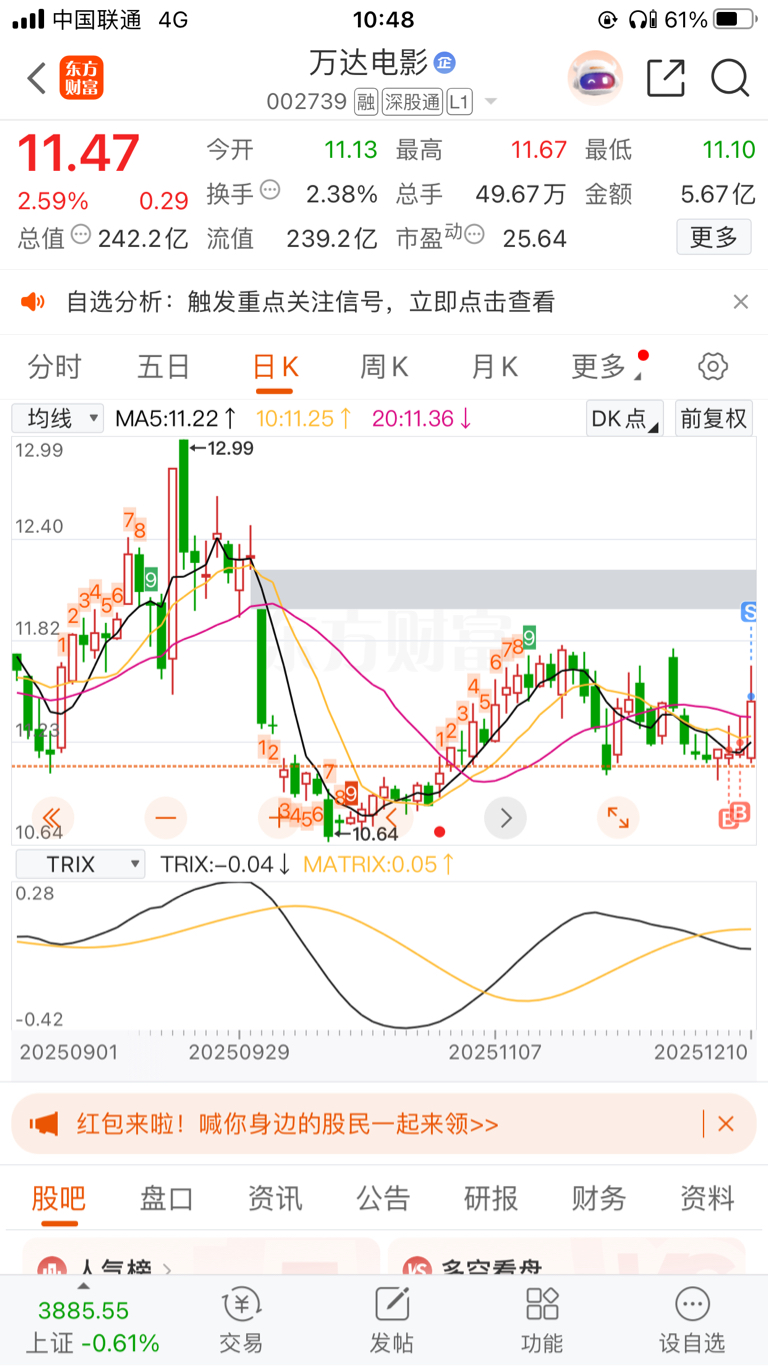Switch to 周K chart tab
The width and height of the screenshot is (768, 1366).
click(x=385, y=367)
